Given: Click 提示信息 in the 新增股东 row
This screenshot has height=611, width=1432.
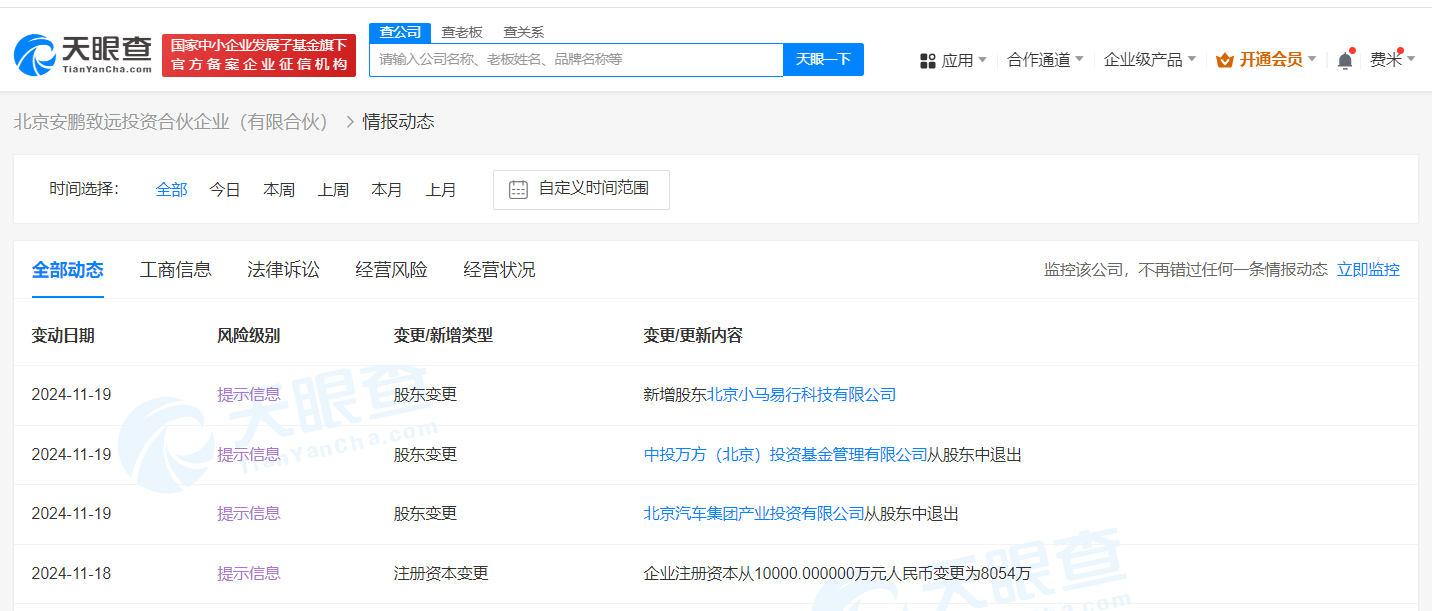Looking at the screenshot, I should (x=249, y=395).
